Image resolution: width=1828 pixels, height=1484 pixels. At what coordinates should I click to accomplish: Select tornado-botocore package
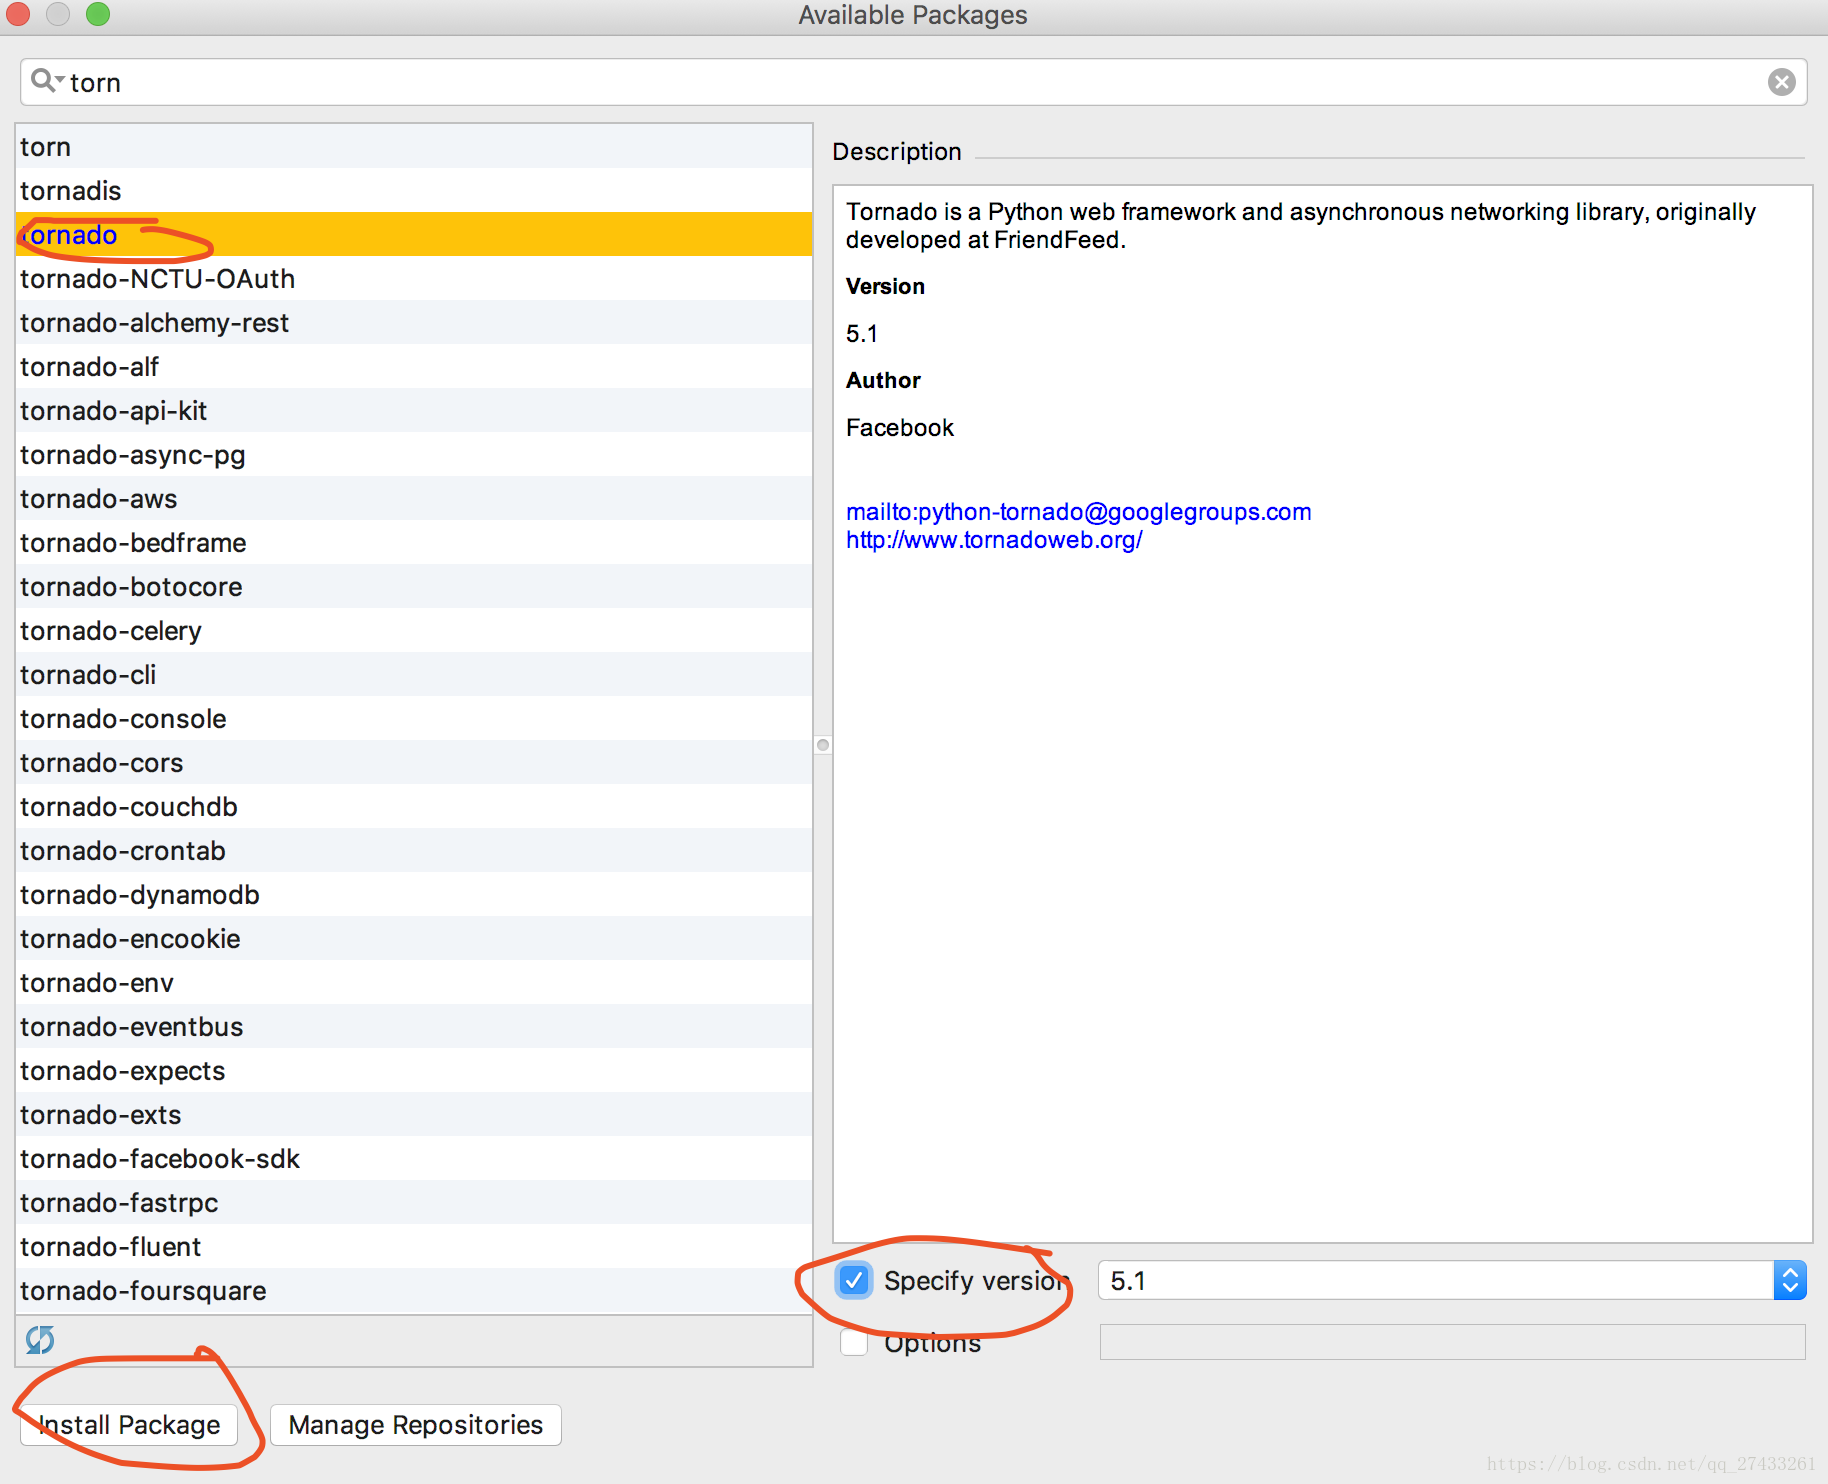point(414,586)
